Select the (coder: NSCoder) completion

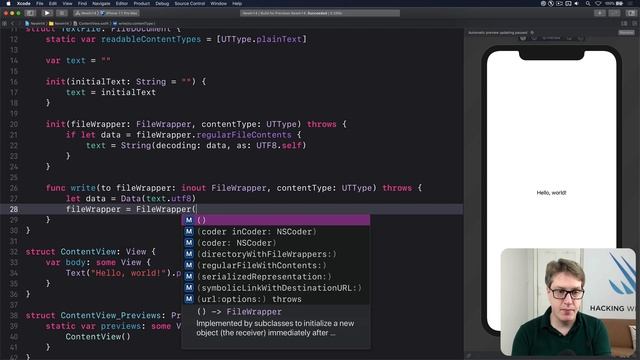276,243
